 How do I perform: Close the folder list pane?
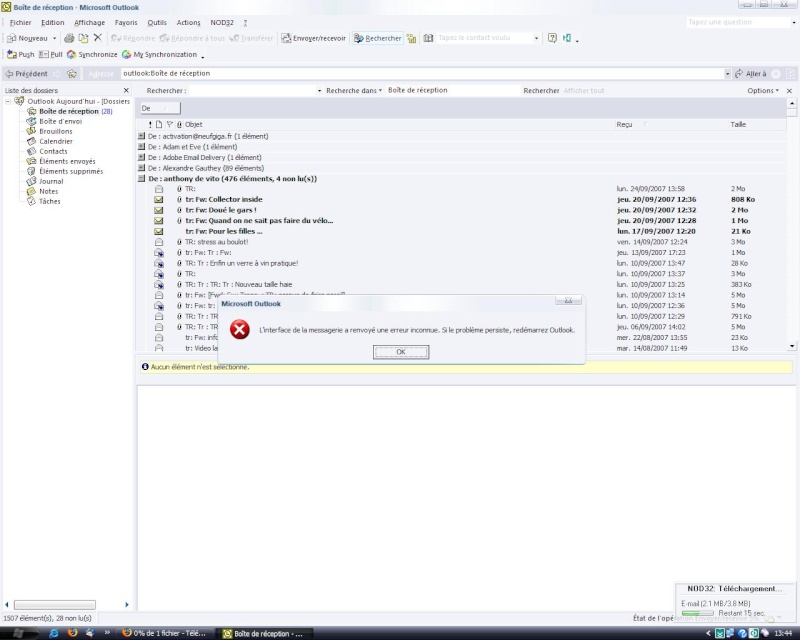tap(126, 90)
